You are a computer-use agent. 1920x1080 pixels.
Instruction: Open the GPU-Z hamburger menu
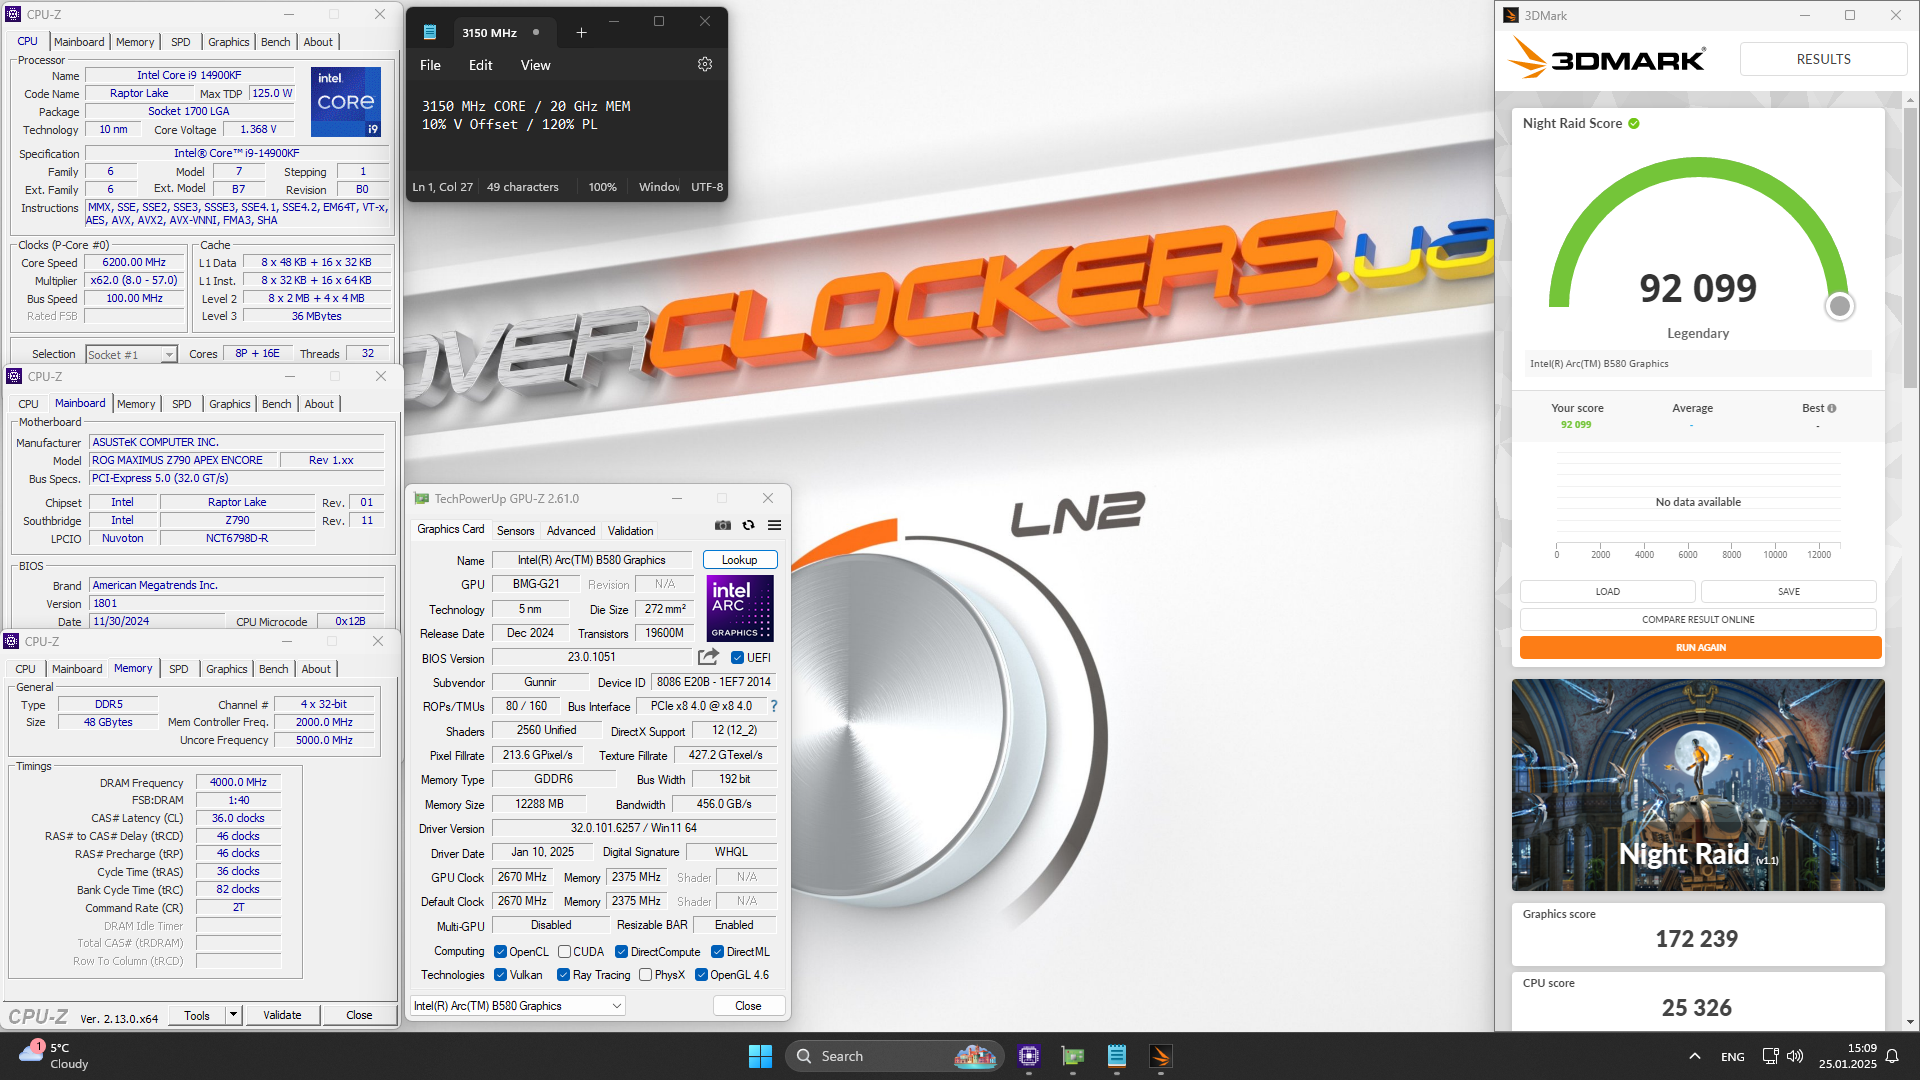774,525
